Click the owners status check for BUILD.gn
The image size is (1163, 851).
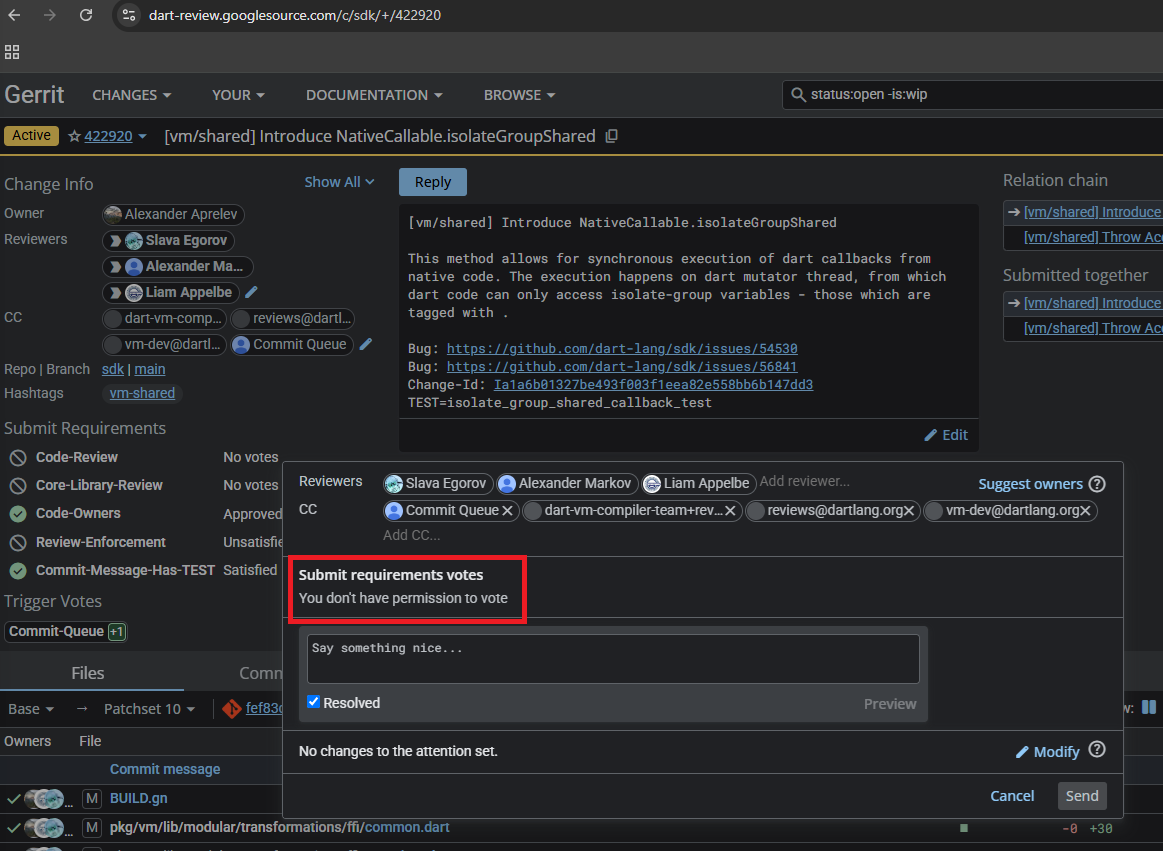(x=13, y=798)
